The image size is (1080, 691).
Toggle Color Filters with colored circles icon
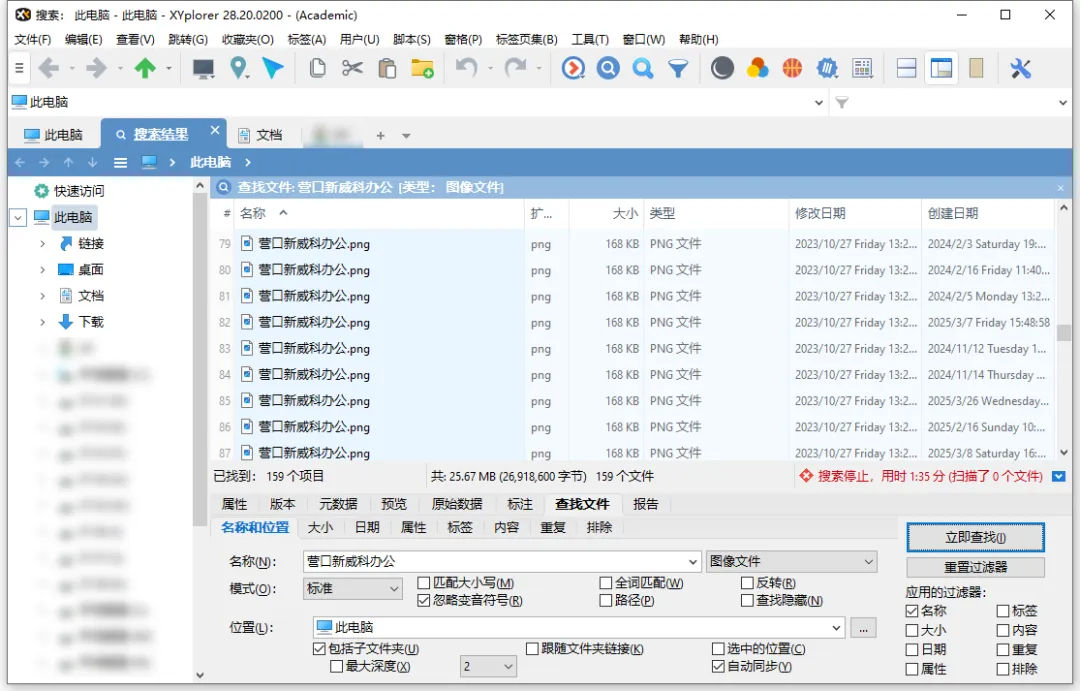pos(757,68)
